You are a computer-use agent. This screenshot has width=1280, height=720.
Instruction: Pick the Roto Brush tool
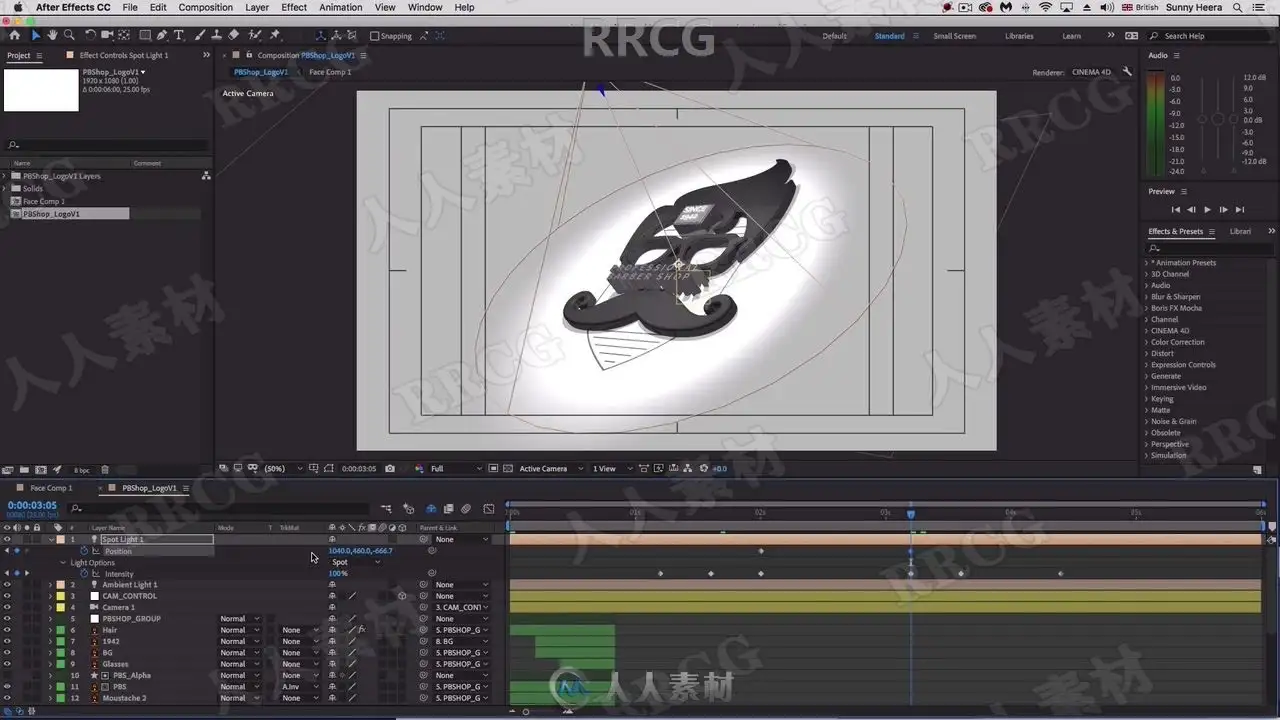(254, 36)
